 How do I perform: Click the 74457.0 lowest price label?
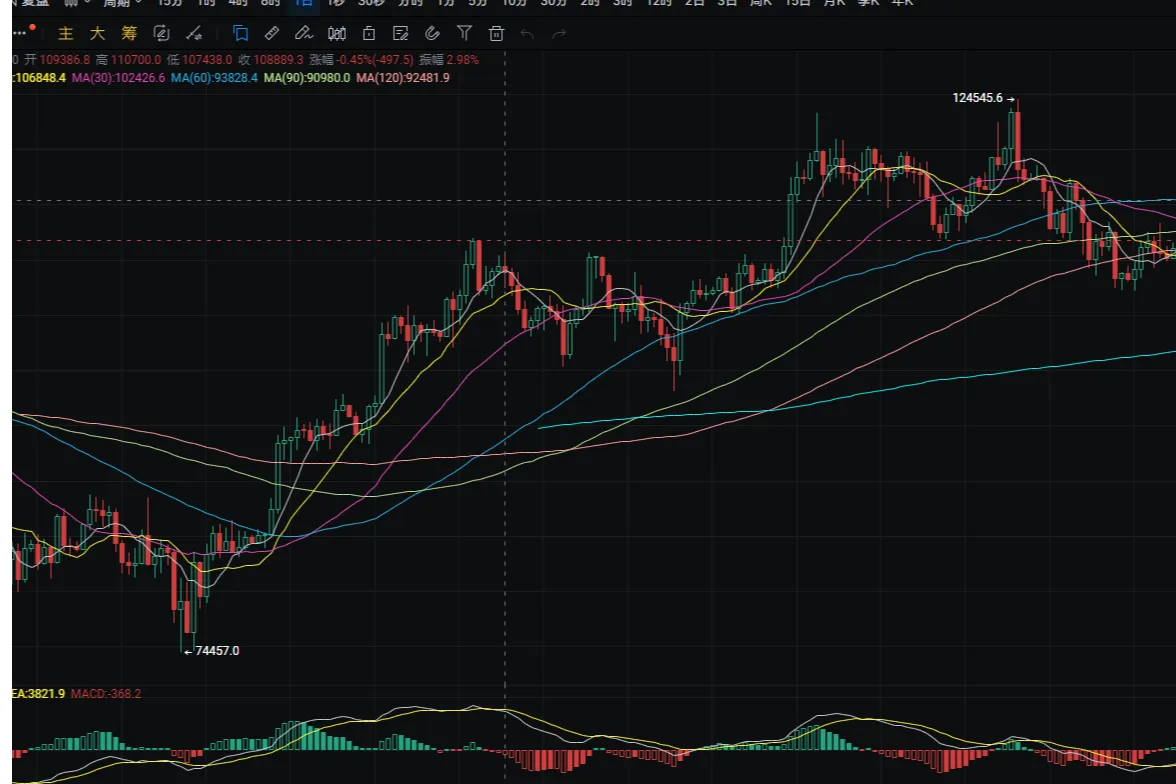pos(217,650)
